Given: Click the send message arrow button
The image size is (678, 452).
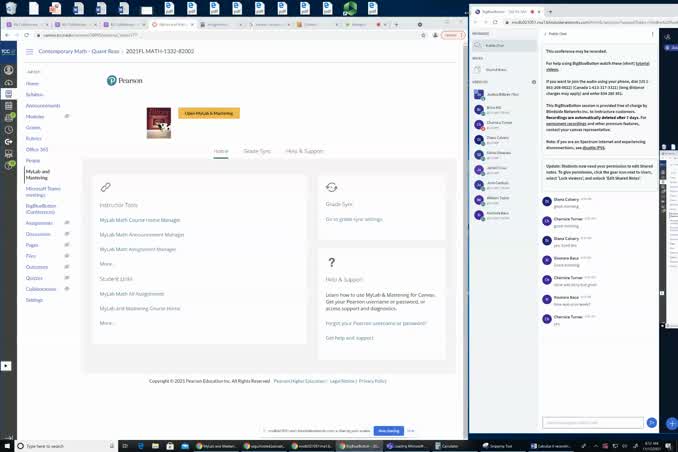Looking at the screenshot, I should pos(652,423).
